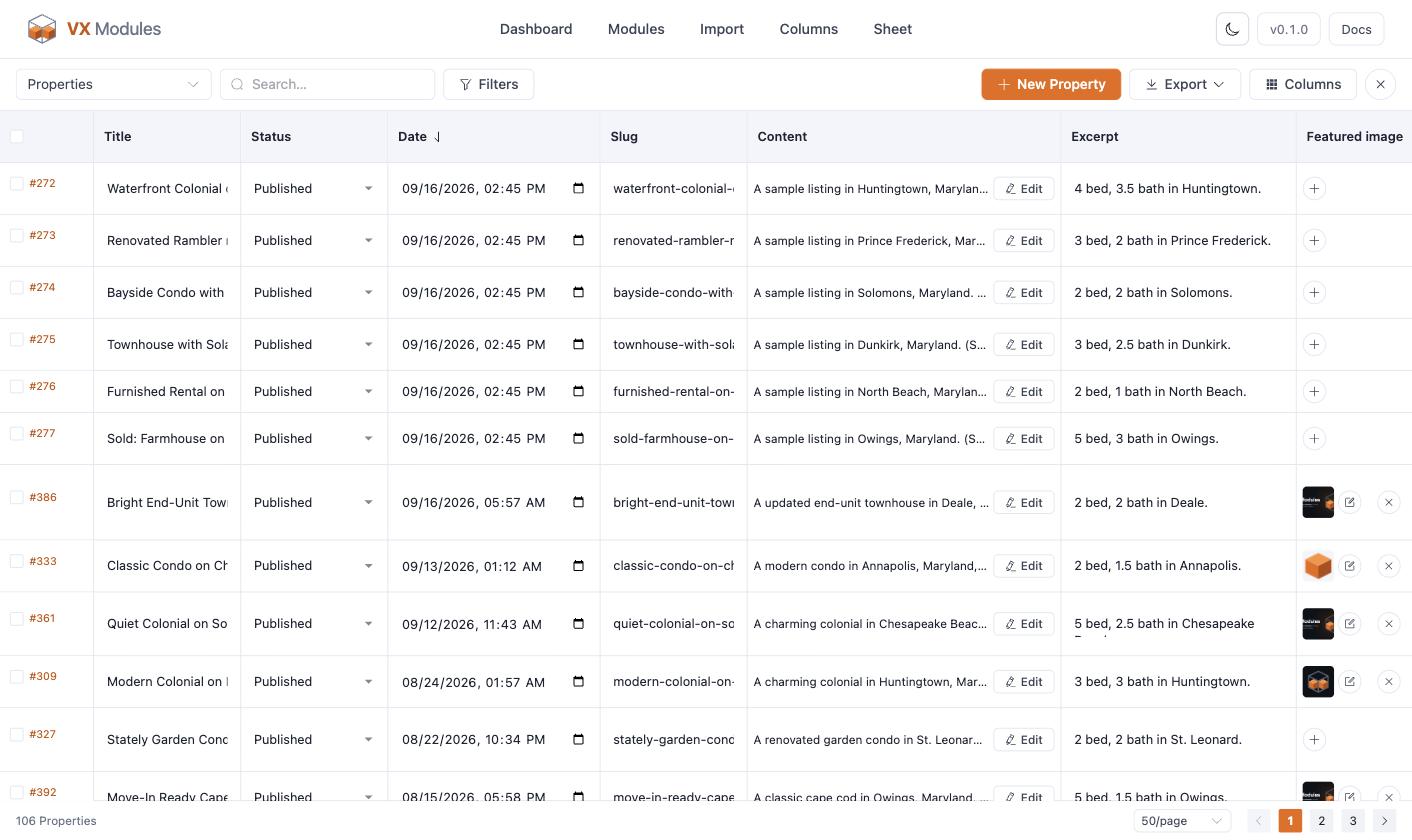
Task: Toggle dark mode moon icon
Action: coord(1232,29)
